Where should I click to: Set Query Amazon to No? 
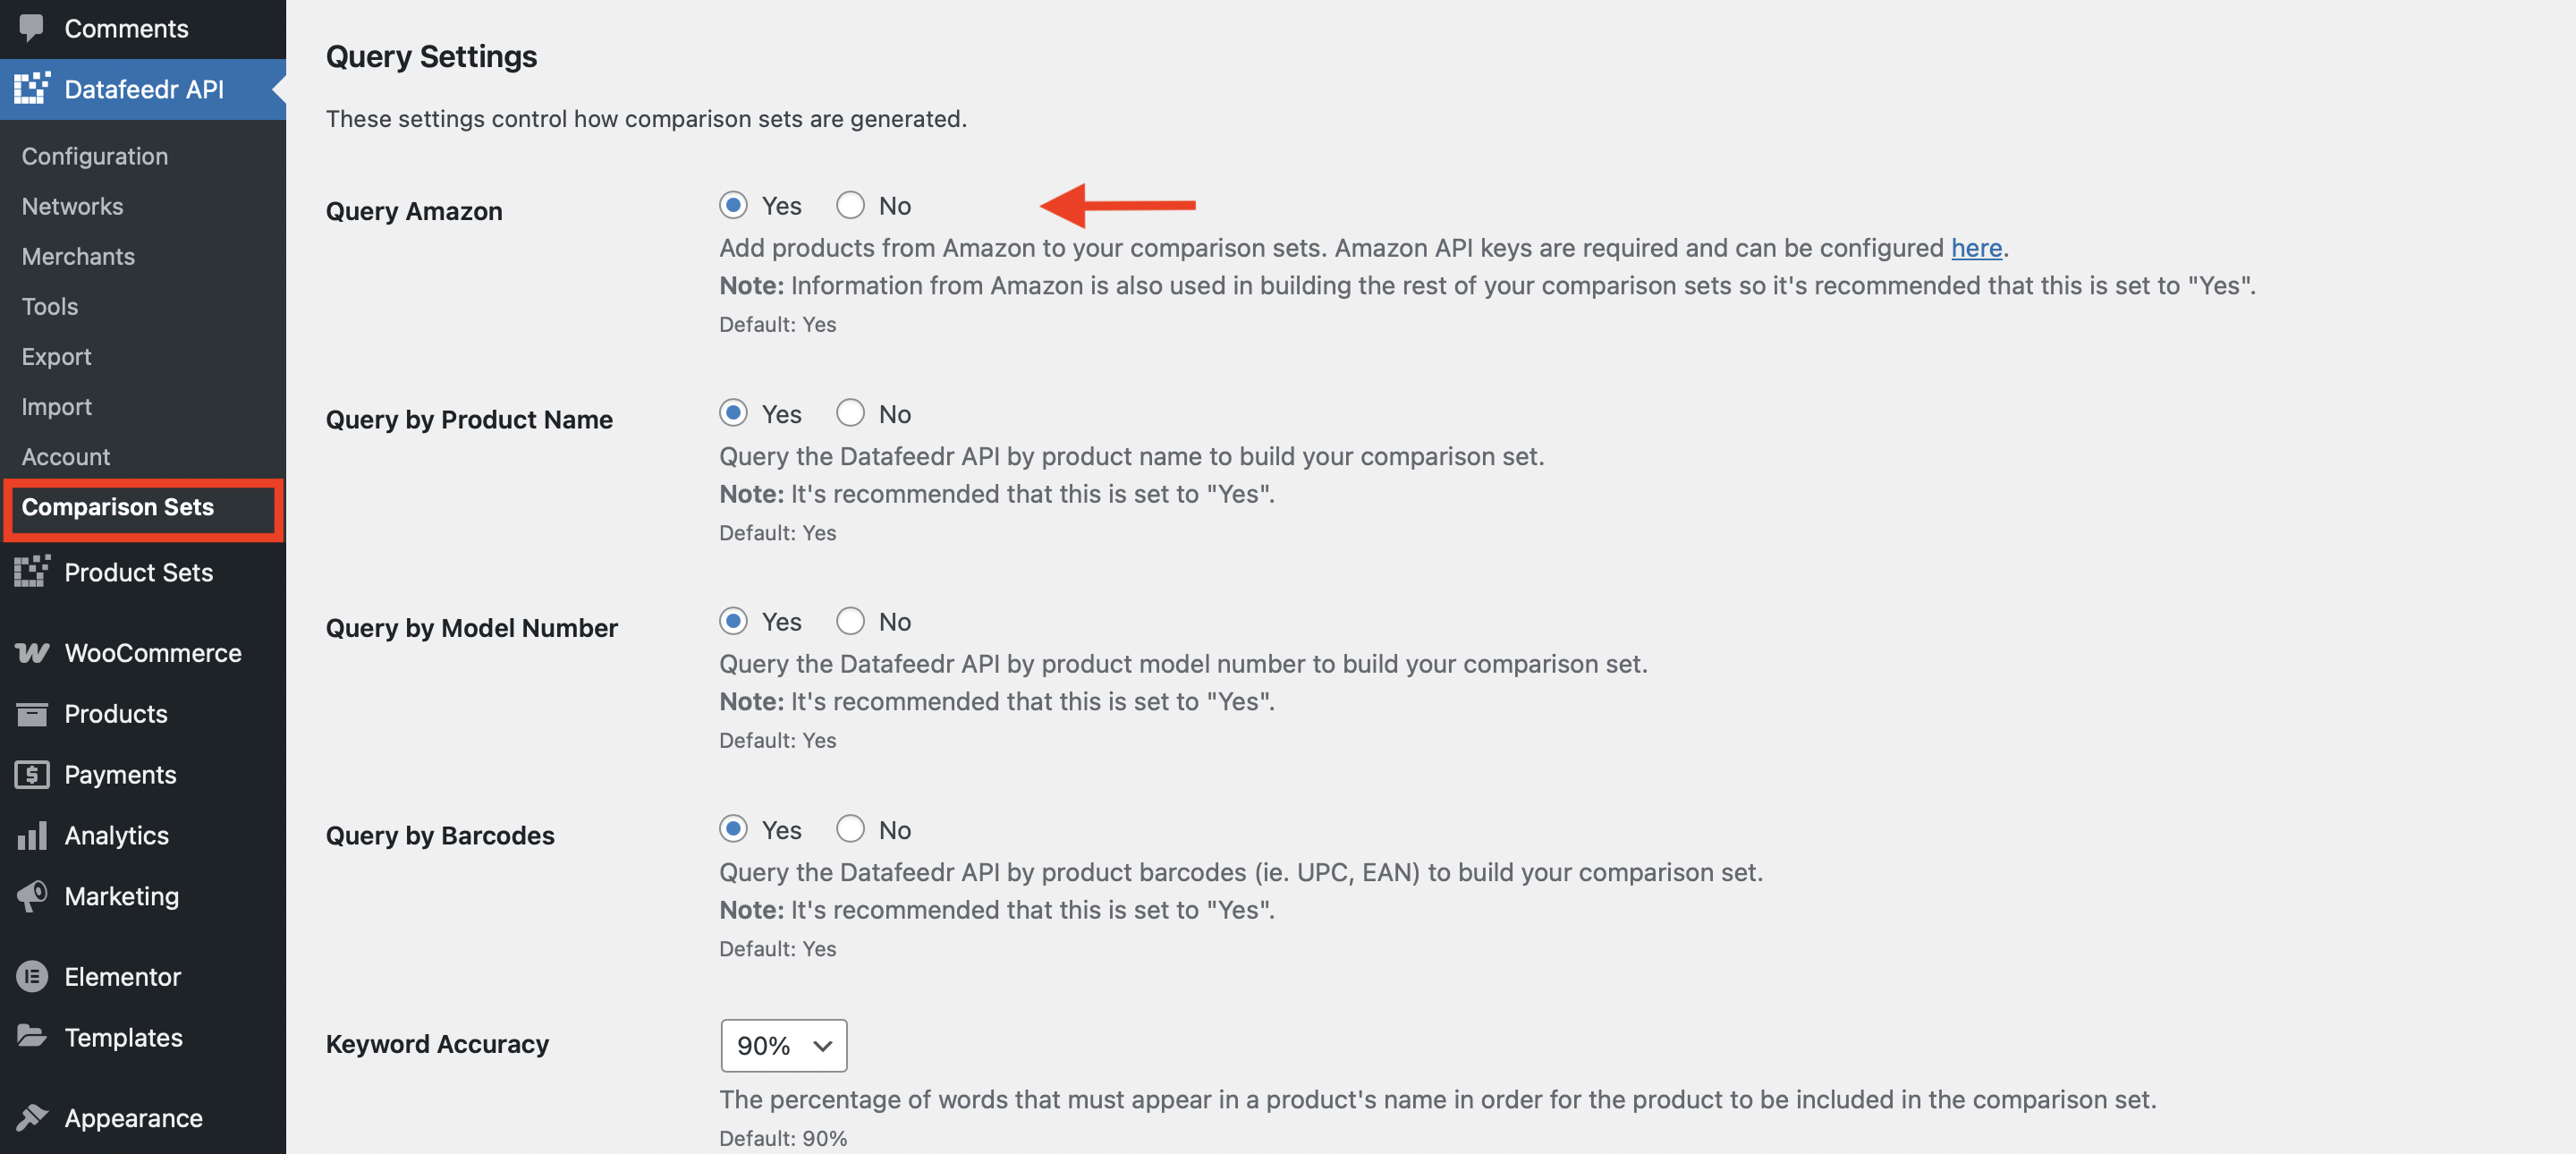coord(850,205)
